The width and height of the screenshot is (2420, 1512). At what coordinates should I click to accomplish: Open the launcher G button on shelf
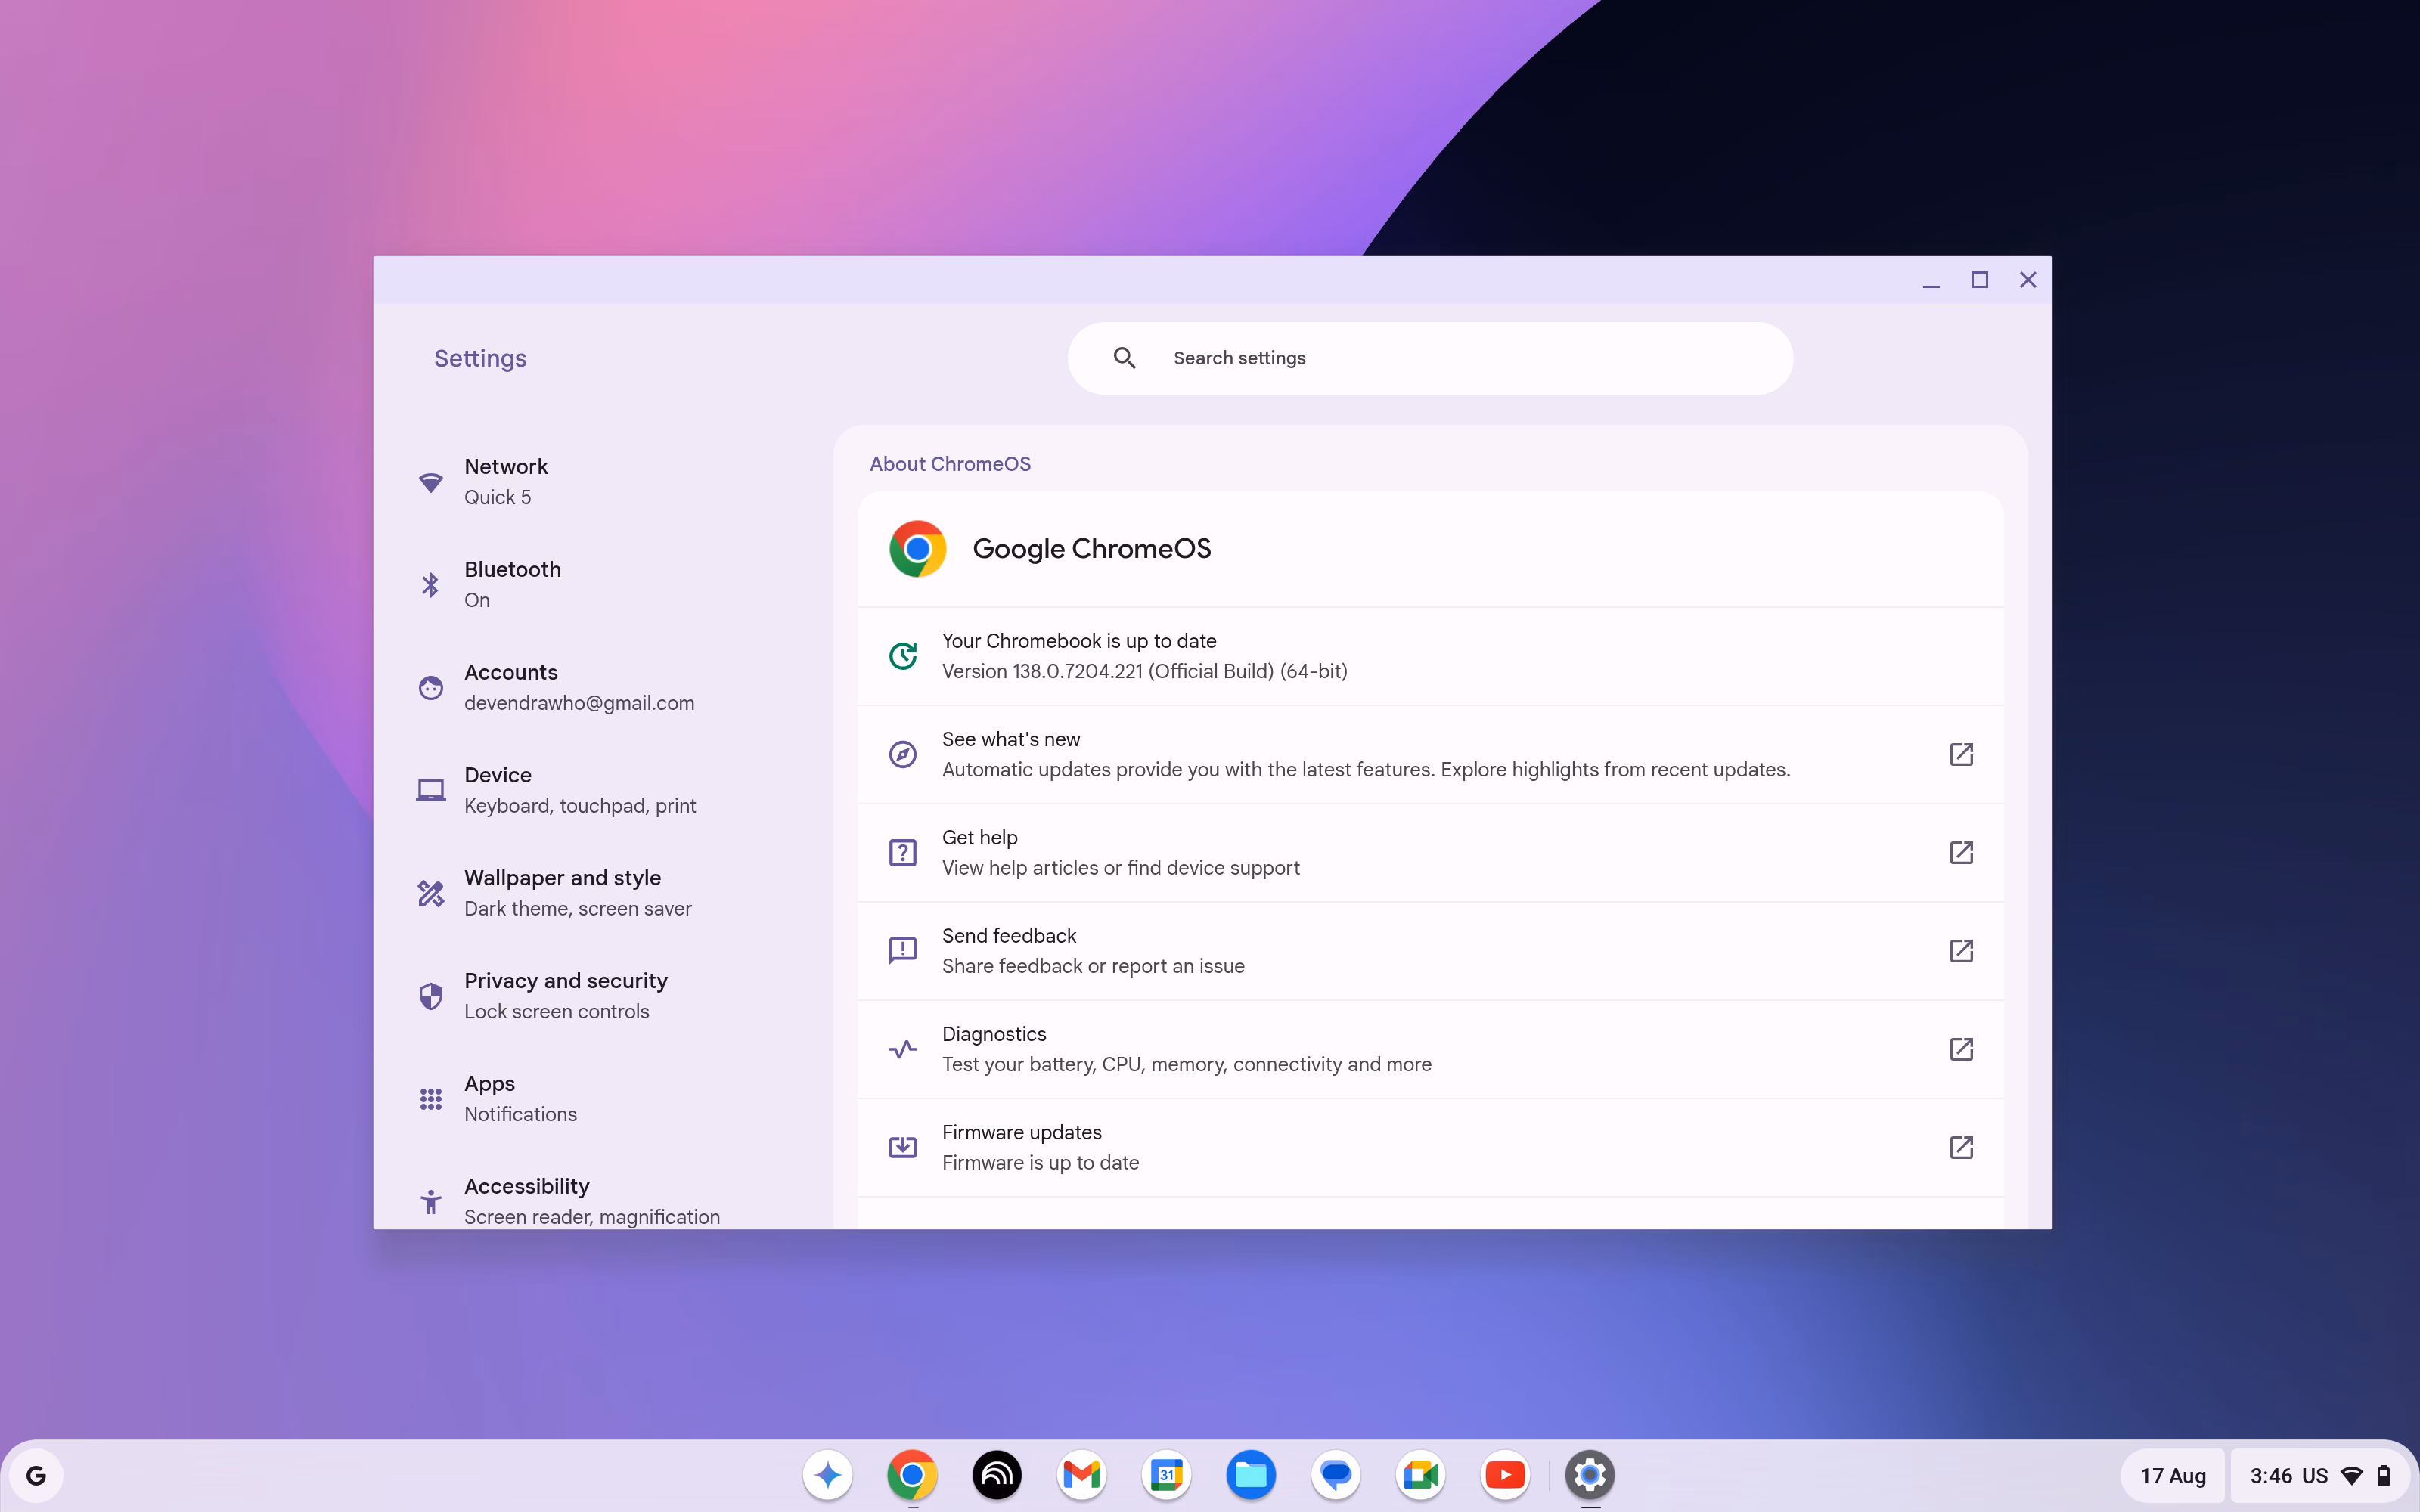click(x=36, y=1475)
